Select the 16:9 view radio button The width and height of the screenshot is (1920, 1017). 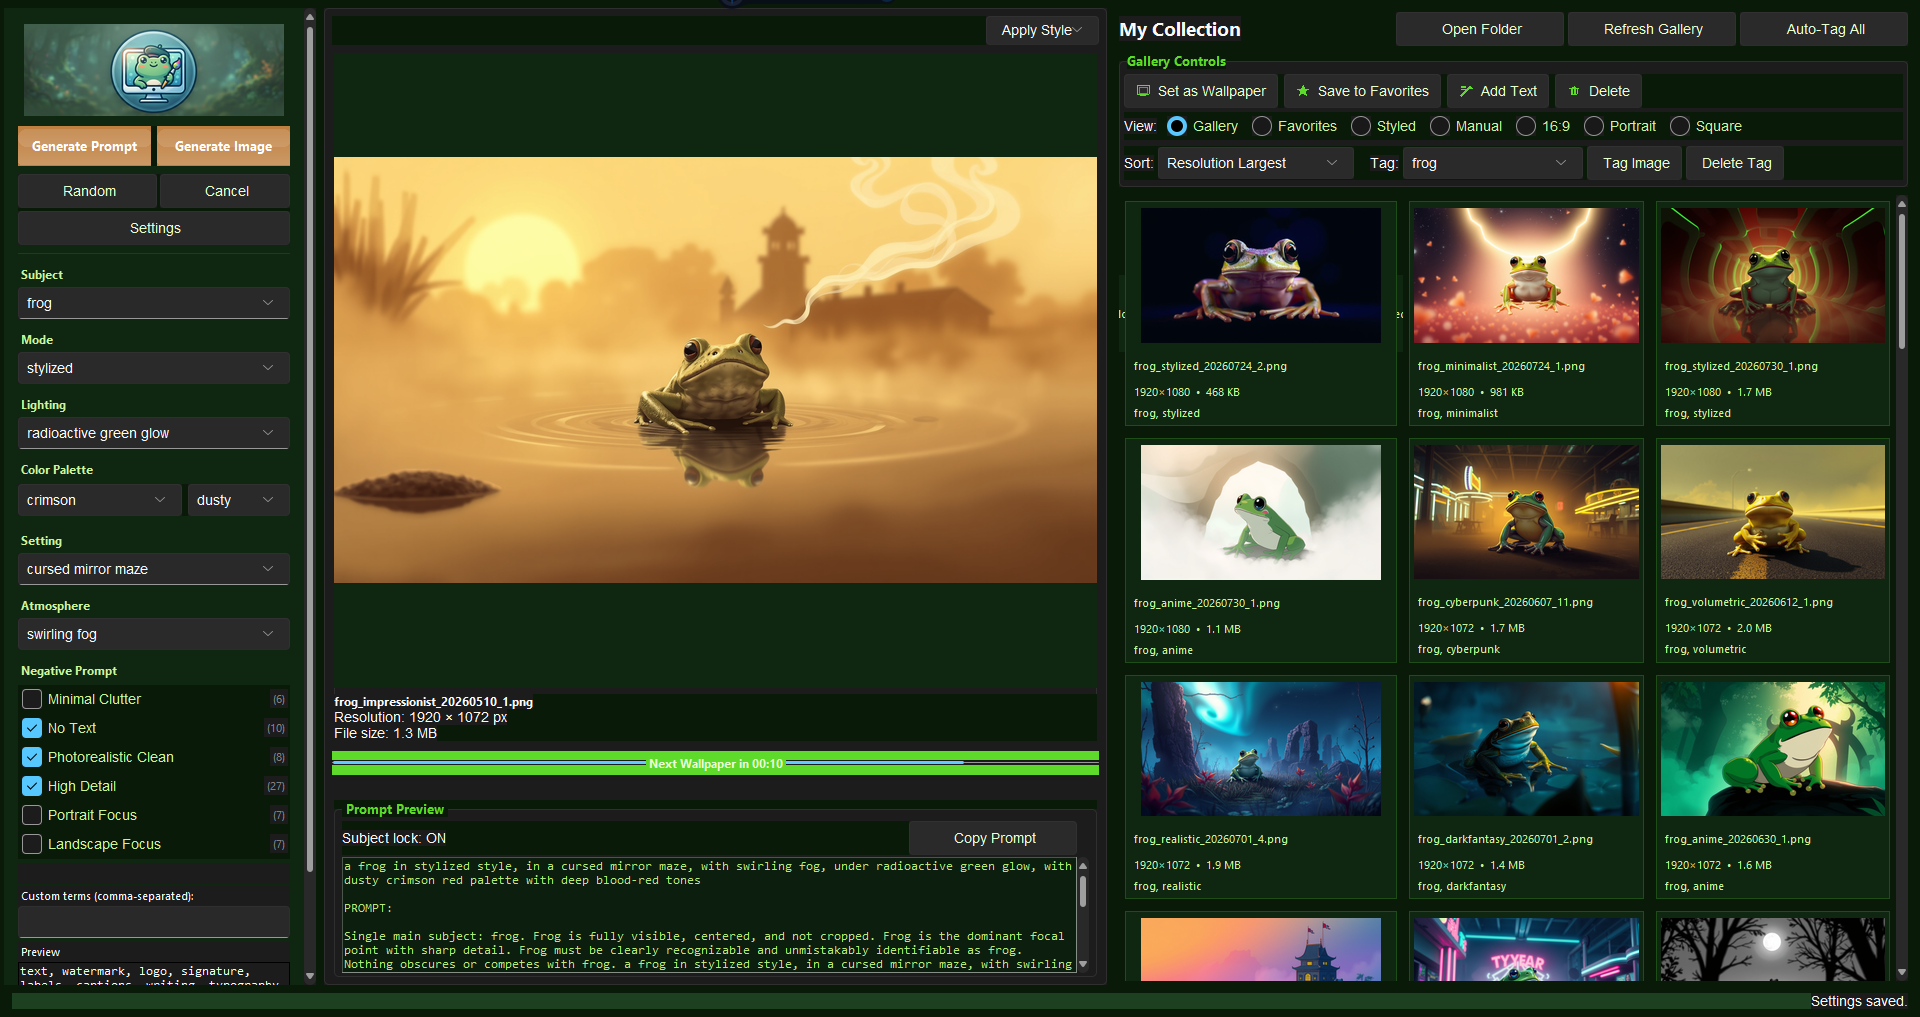coord(1526,126)
